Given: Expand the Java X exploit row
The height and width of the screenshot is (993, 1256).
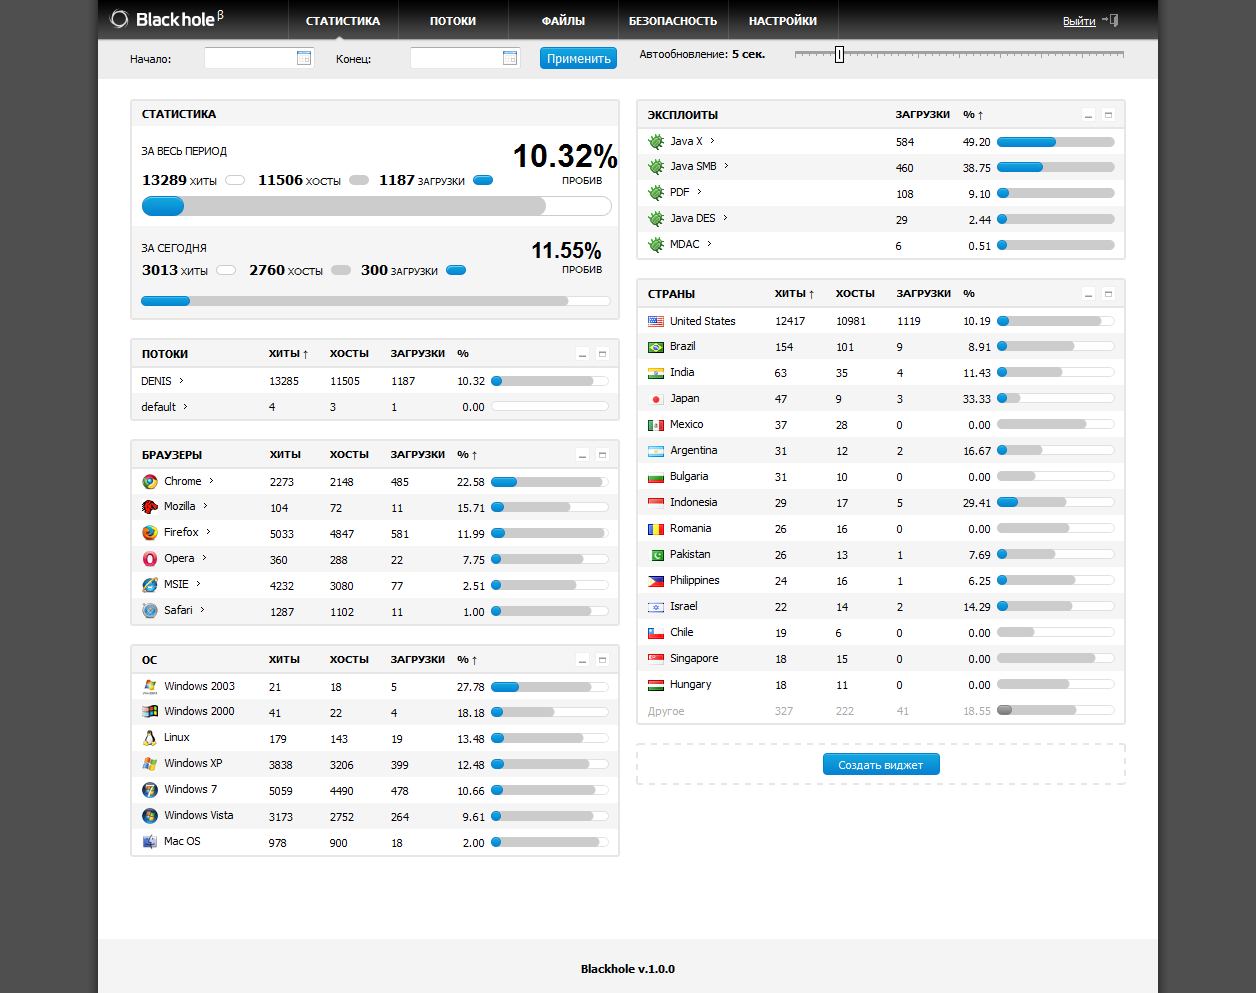Looking at the screenshot, I should [x=712, y=141].
